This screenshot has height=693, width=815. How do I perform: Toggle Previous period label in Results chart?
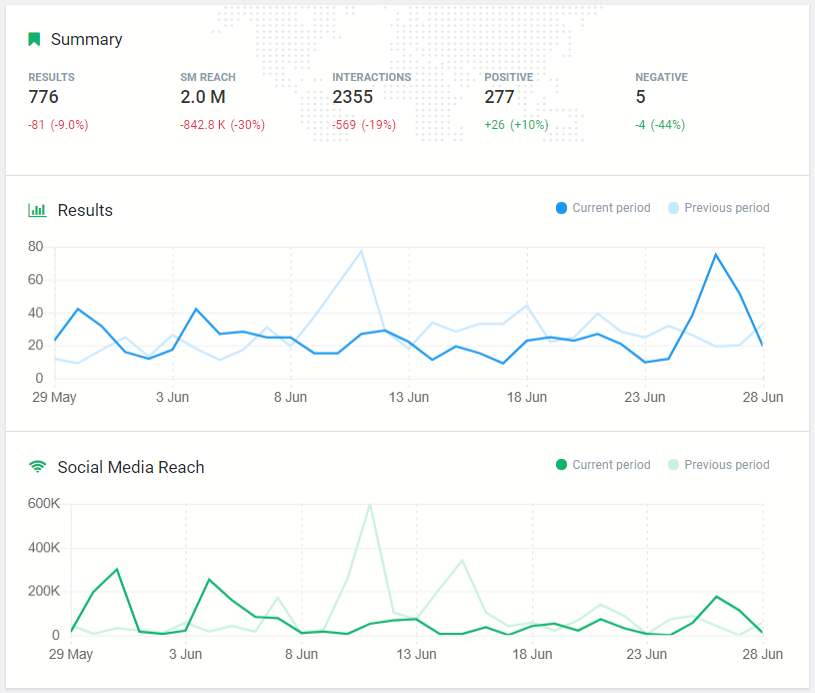coord(727,208)
